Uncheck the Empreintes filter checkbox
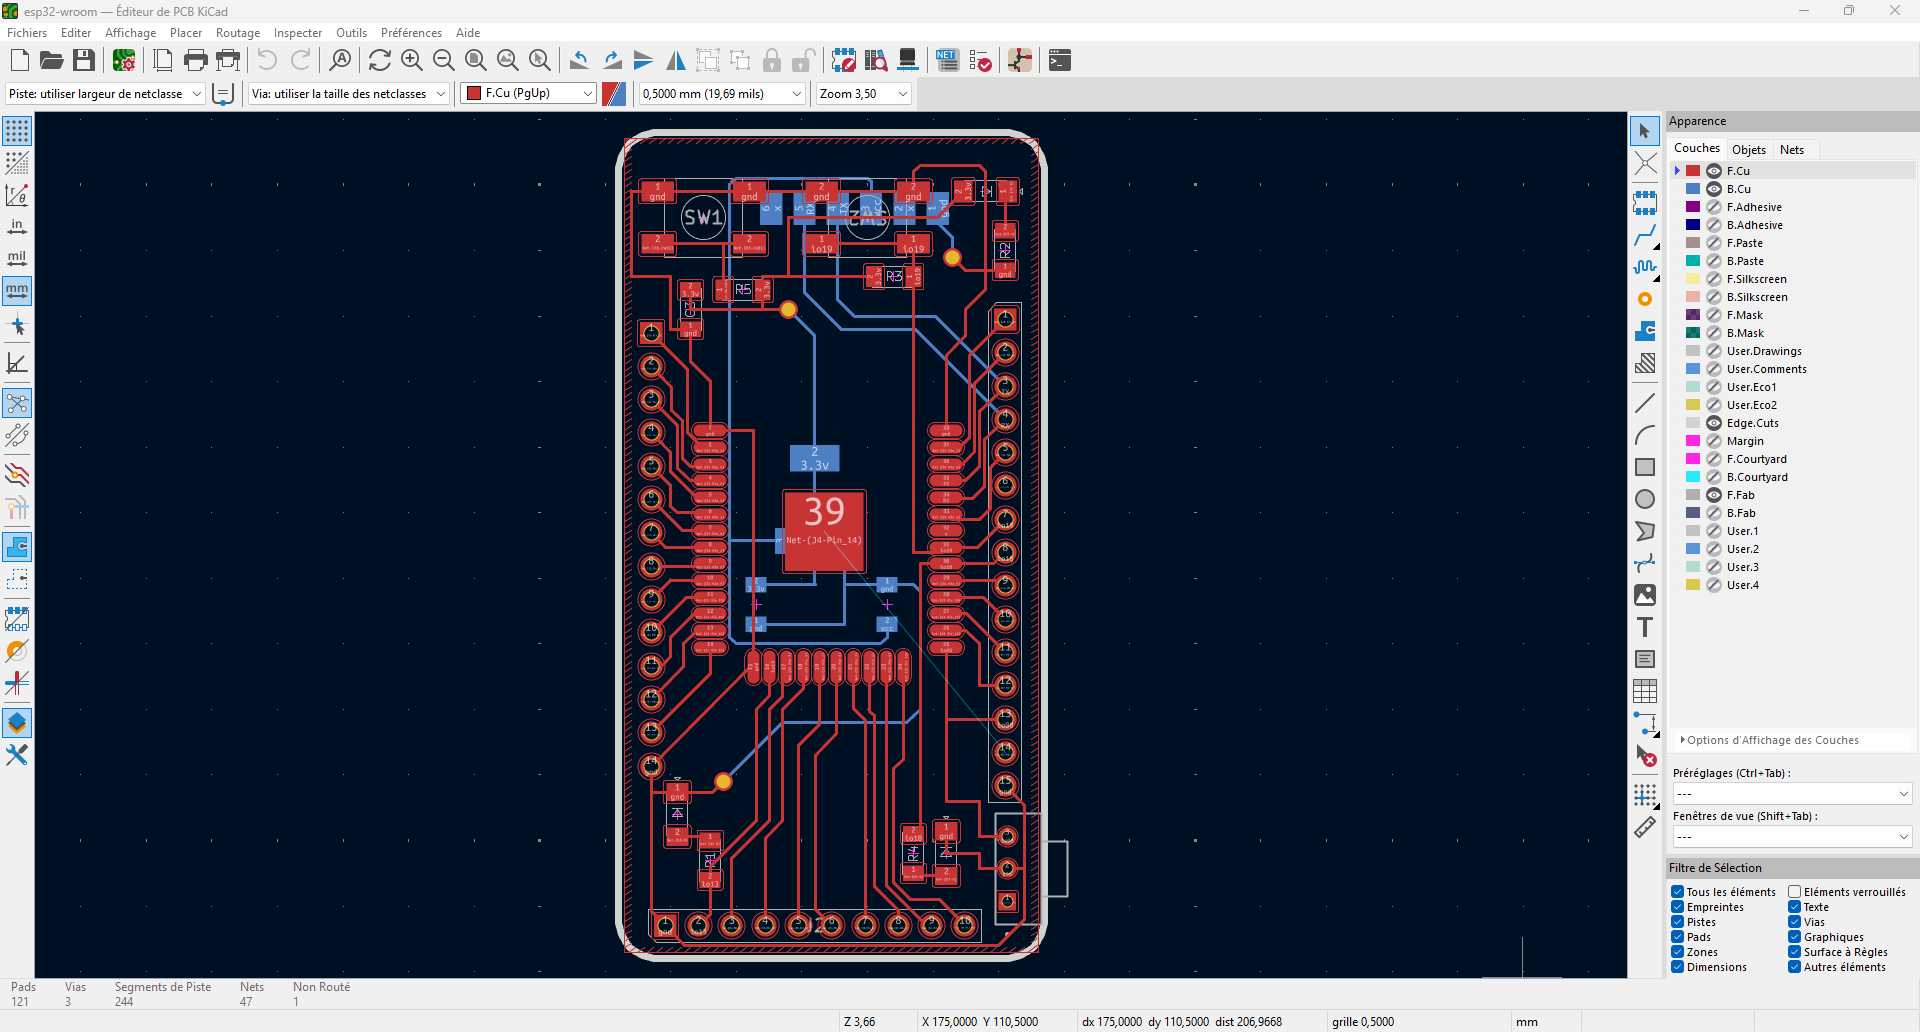Screen dimensions: 1920x1032 tap(1678, 907)
